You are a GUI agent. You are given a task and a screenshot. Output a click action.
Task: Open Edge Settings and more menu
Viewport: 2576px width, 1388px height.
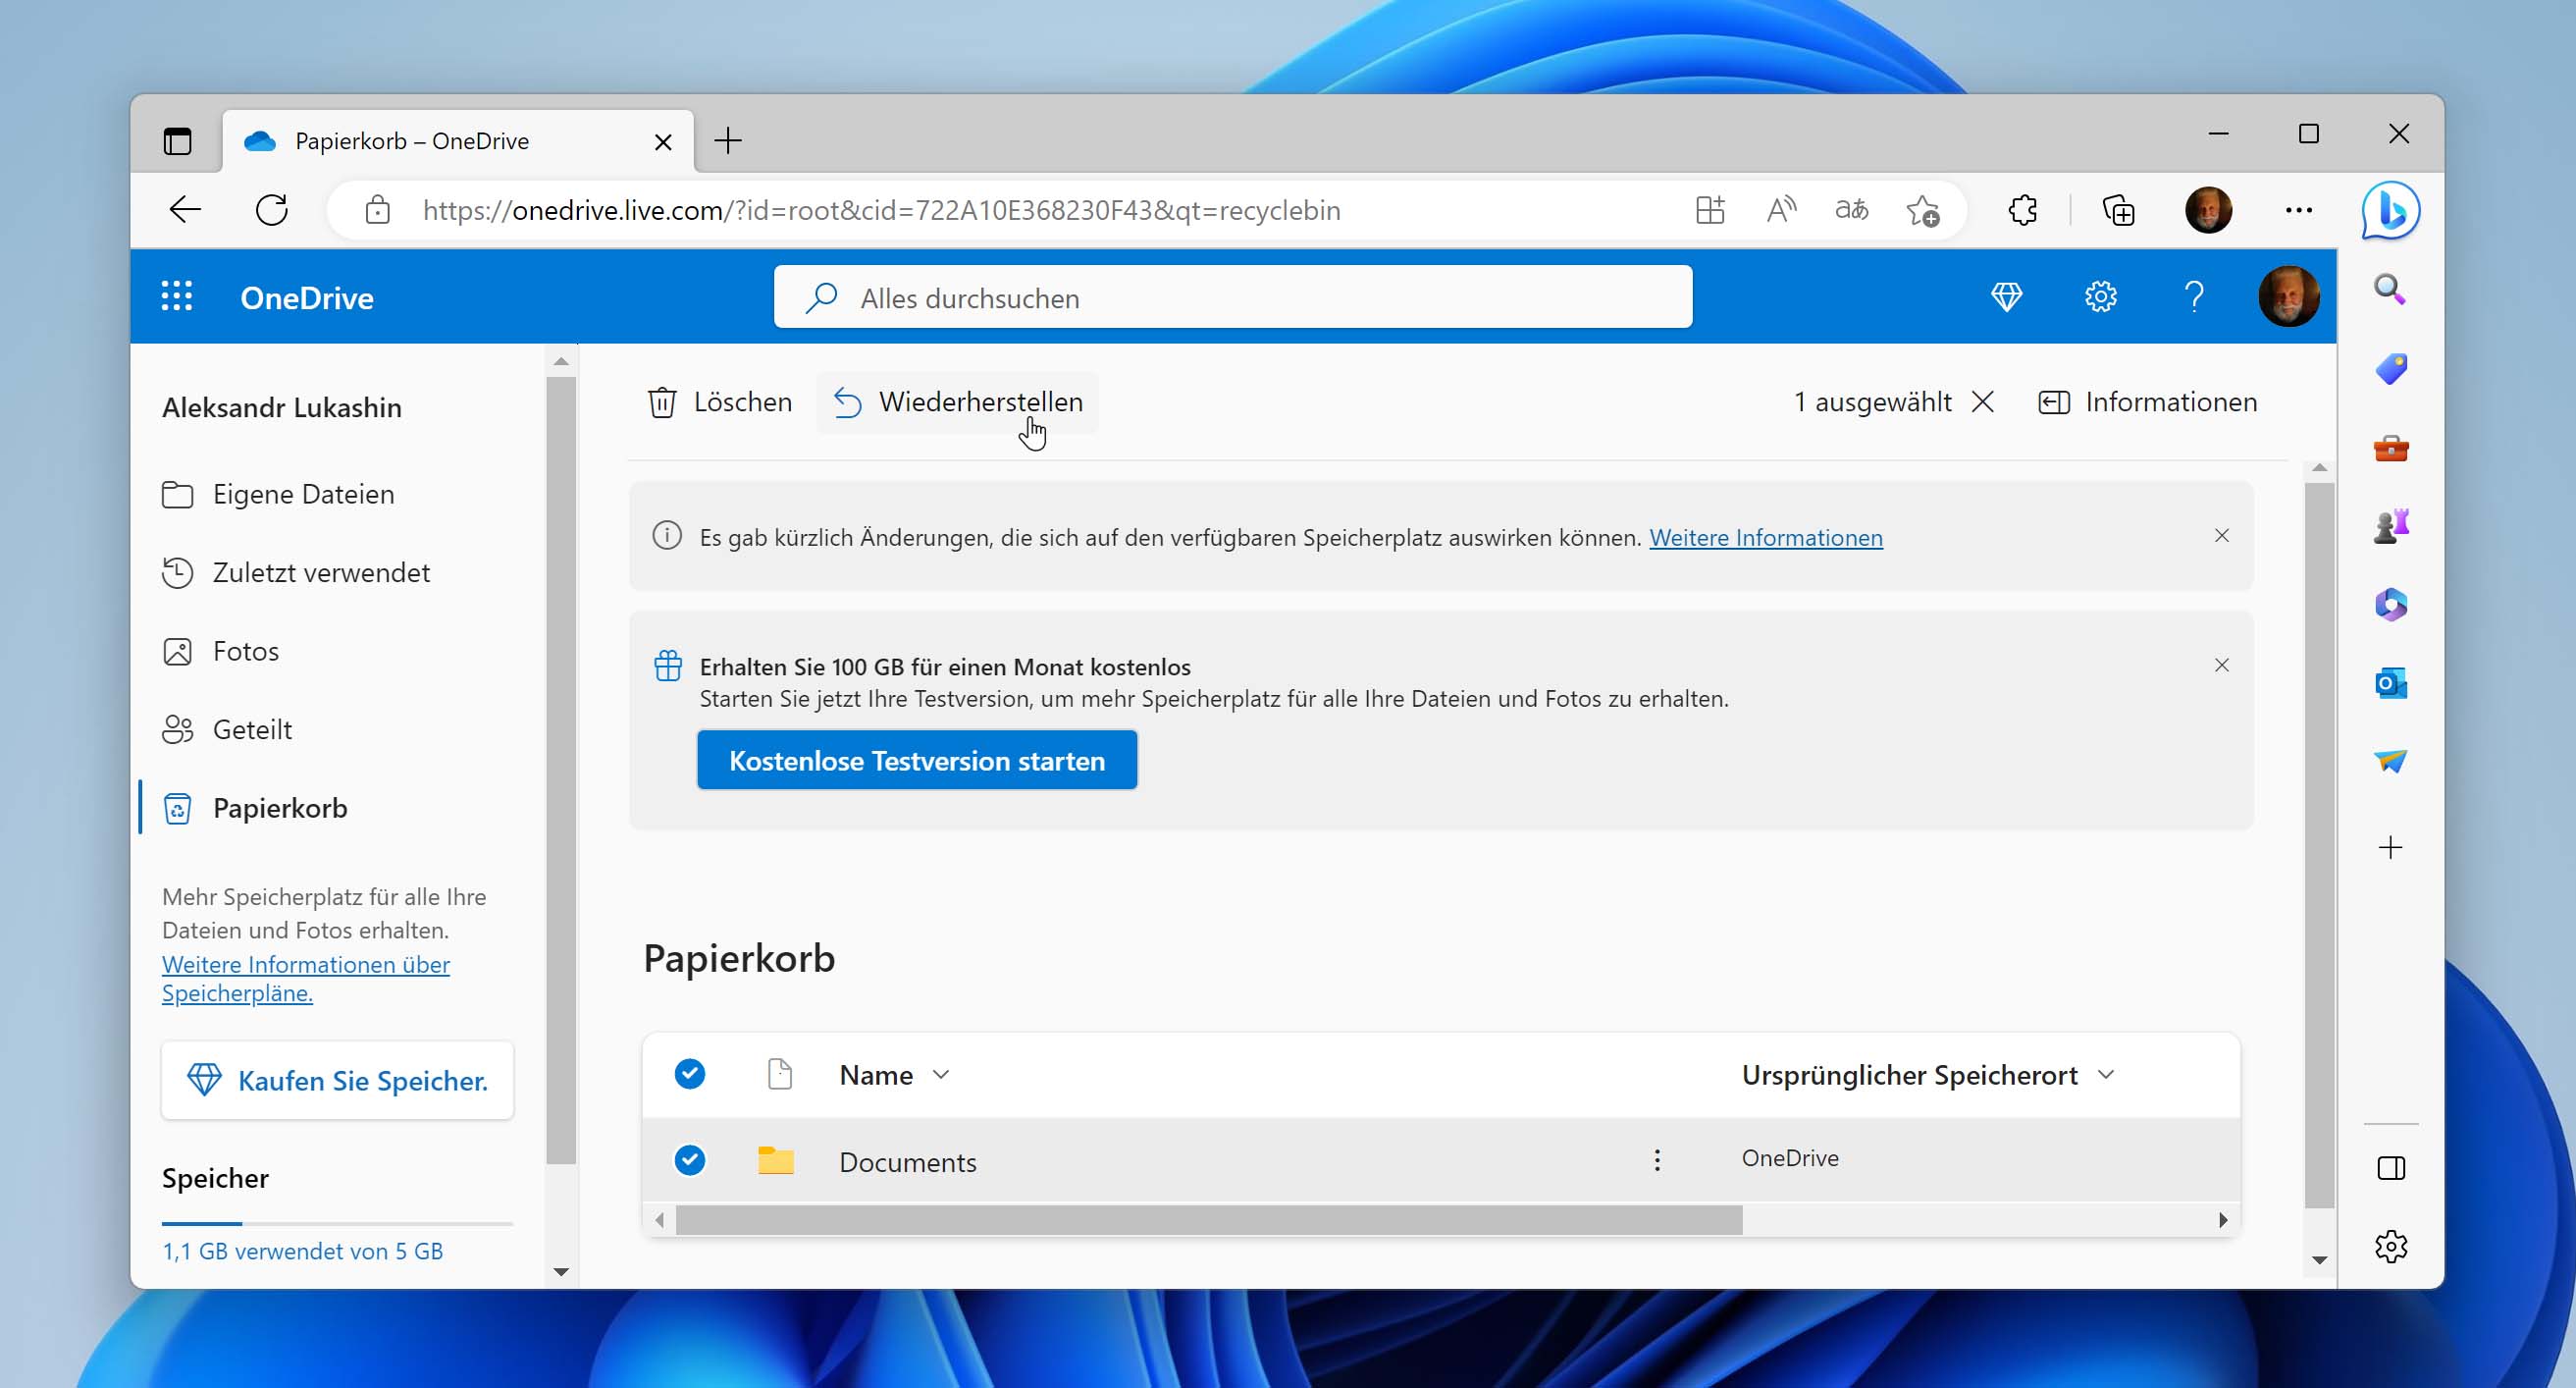click(2298, 210)
